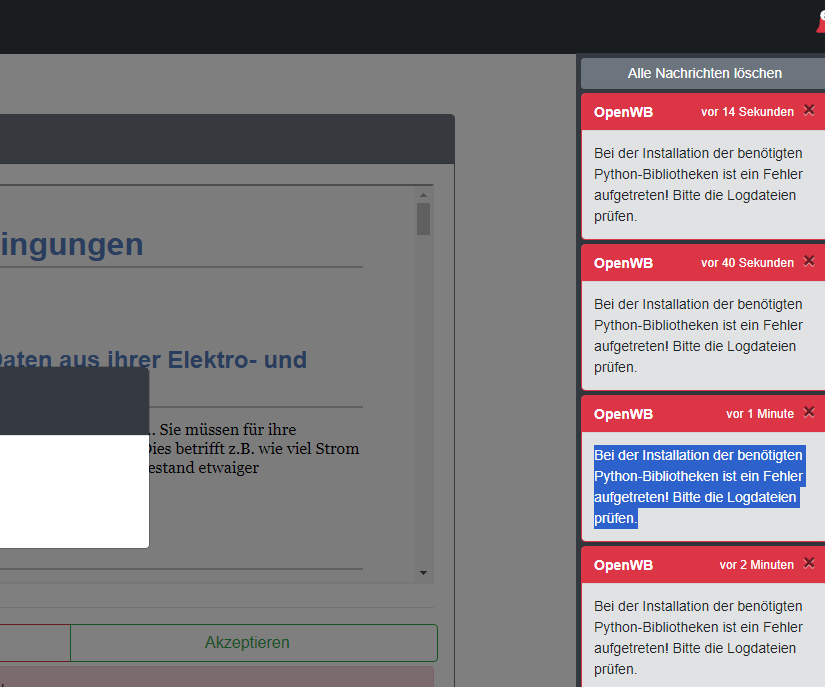The width and height of the screenshot is (825, 687).
Task: Click the OpenWB title of the 40 Sekunden notification
Action: coord(623,263)
